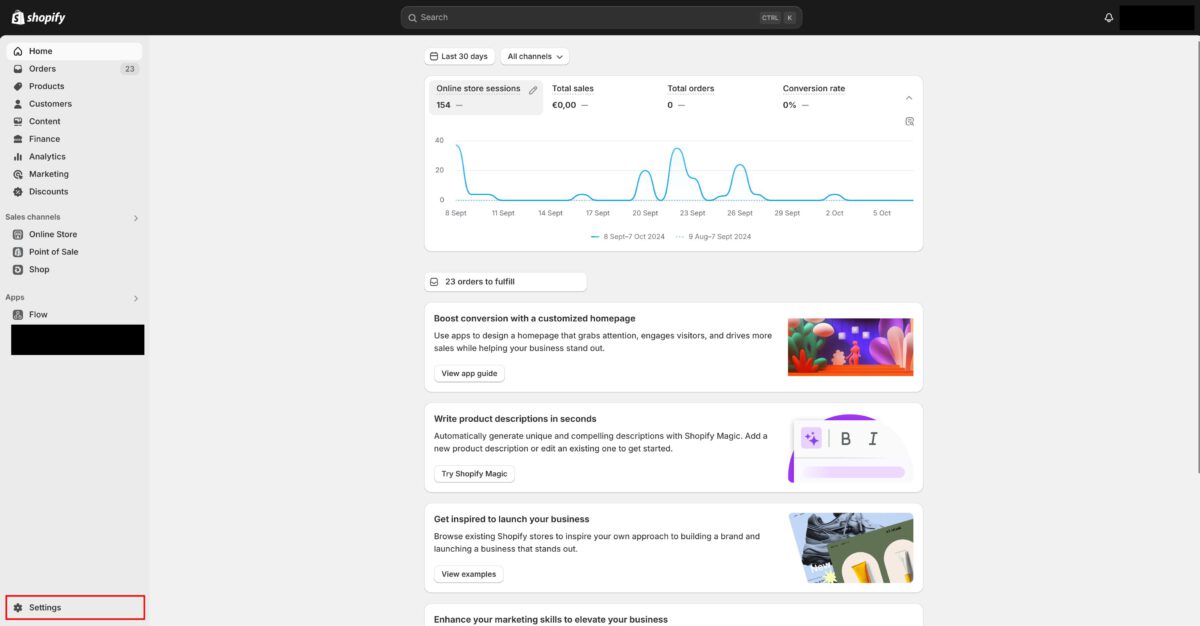Expand the Sales channels section
Viewport: 1200px width, 626px height.
136,218
